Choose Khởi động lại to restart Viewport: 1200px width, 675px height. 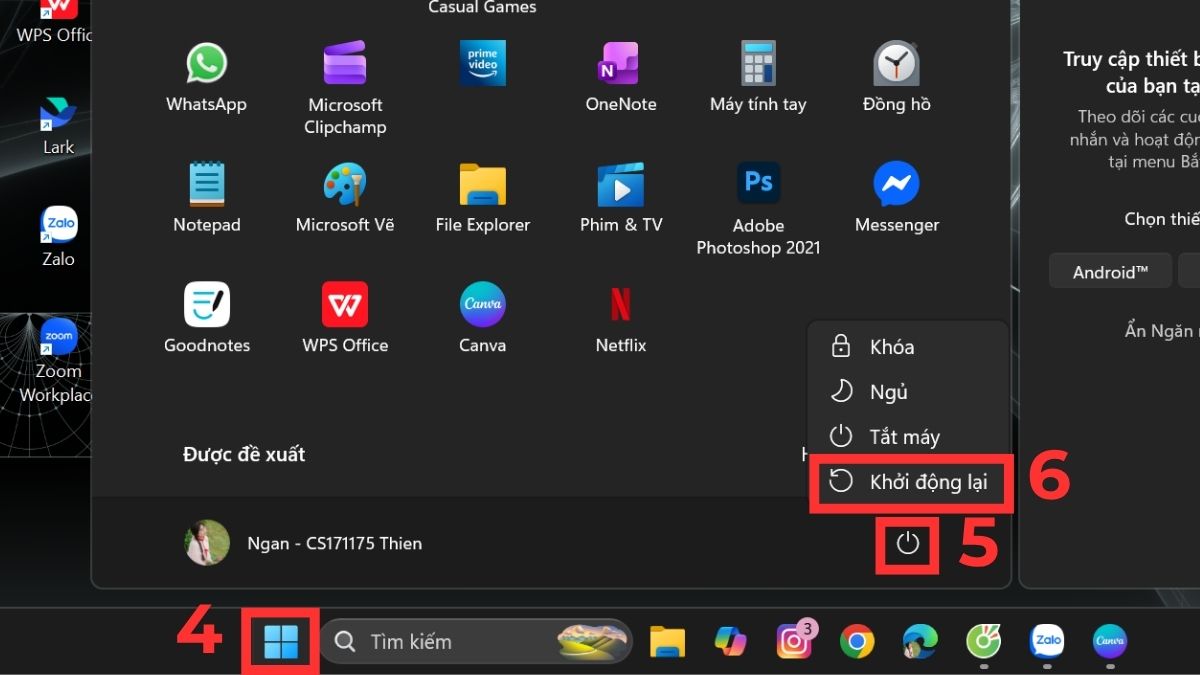pyautogui.click(x=908, y=482)
